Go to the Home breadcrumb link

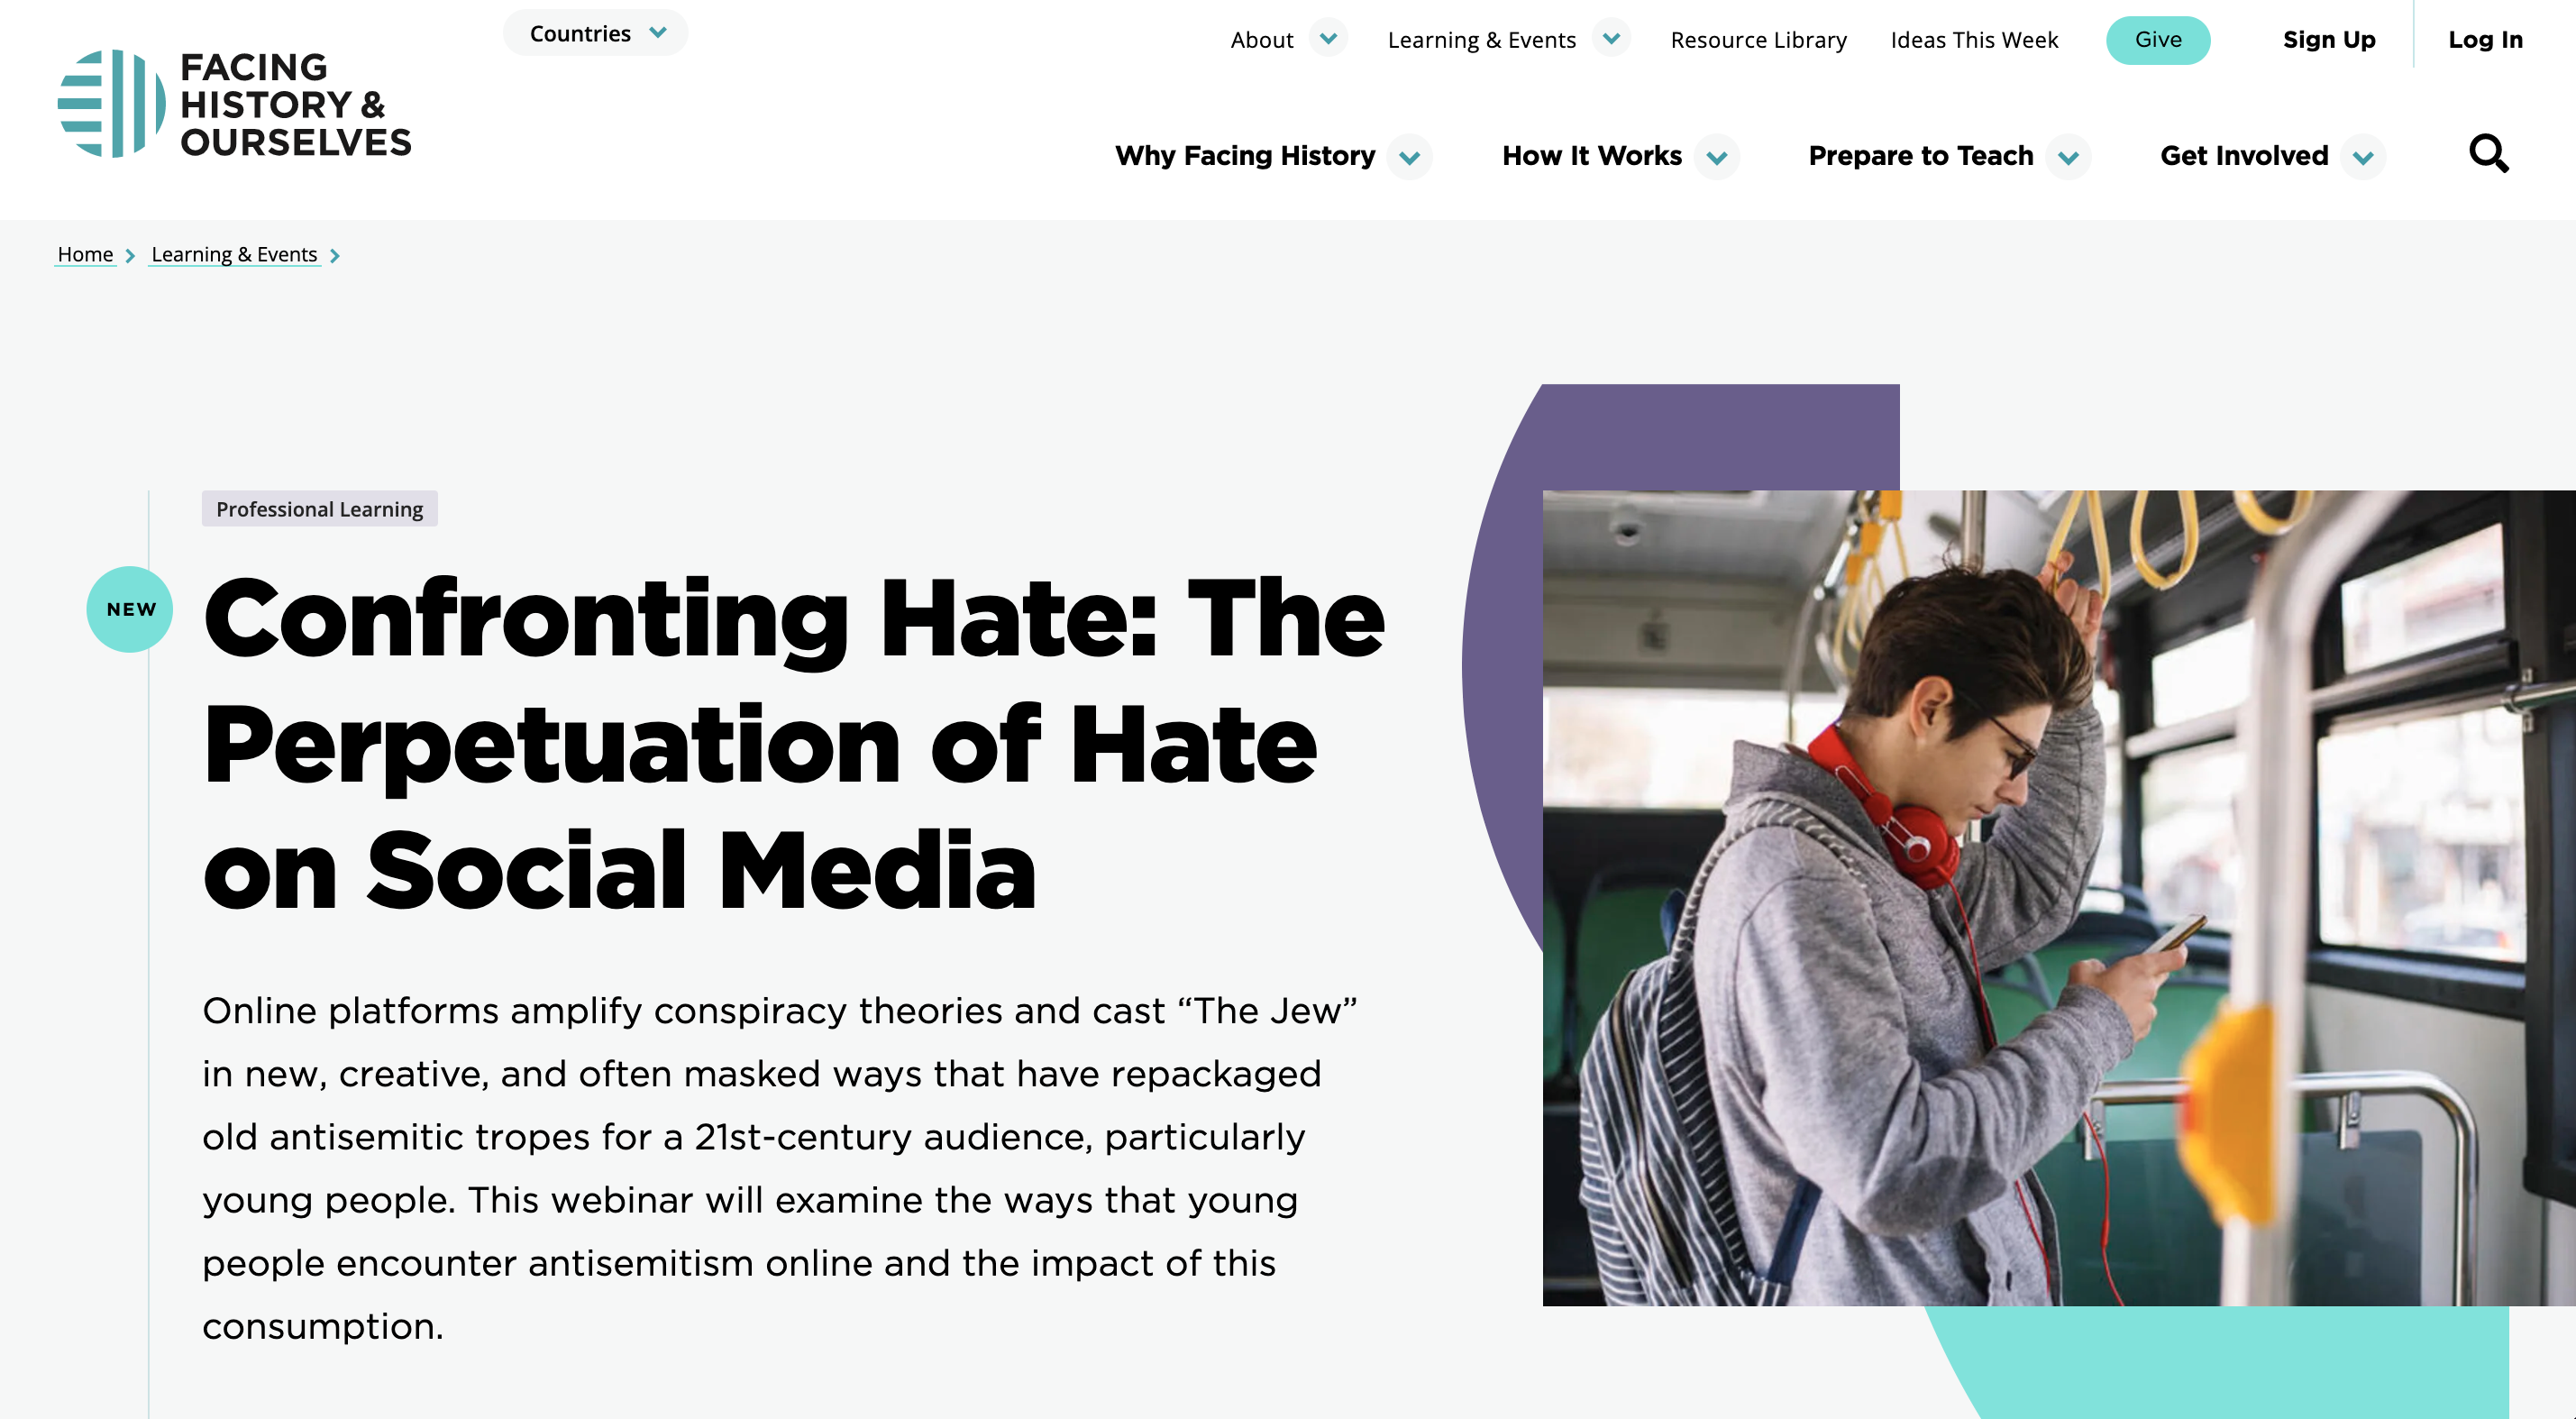click(85, 255)
